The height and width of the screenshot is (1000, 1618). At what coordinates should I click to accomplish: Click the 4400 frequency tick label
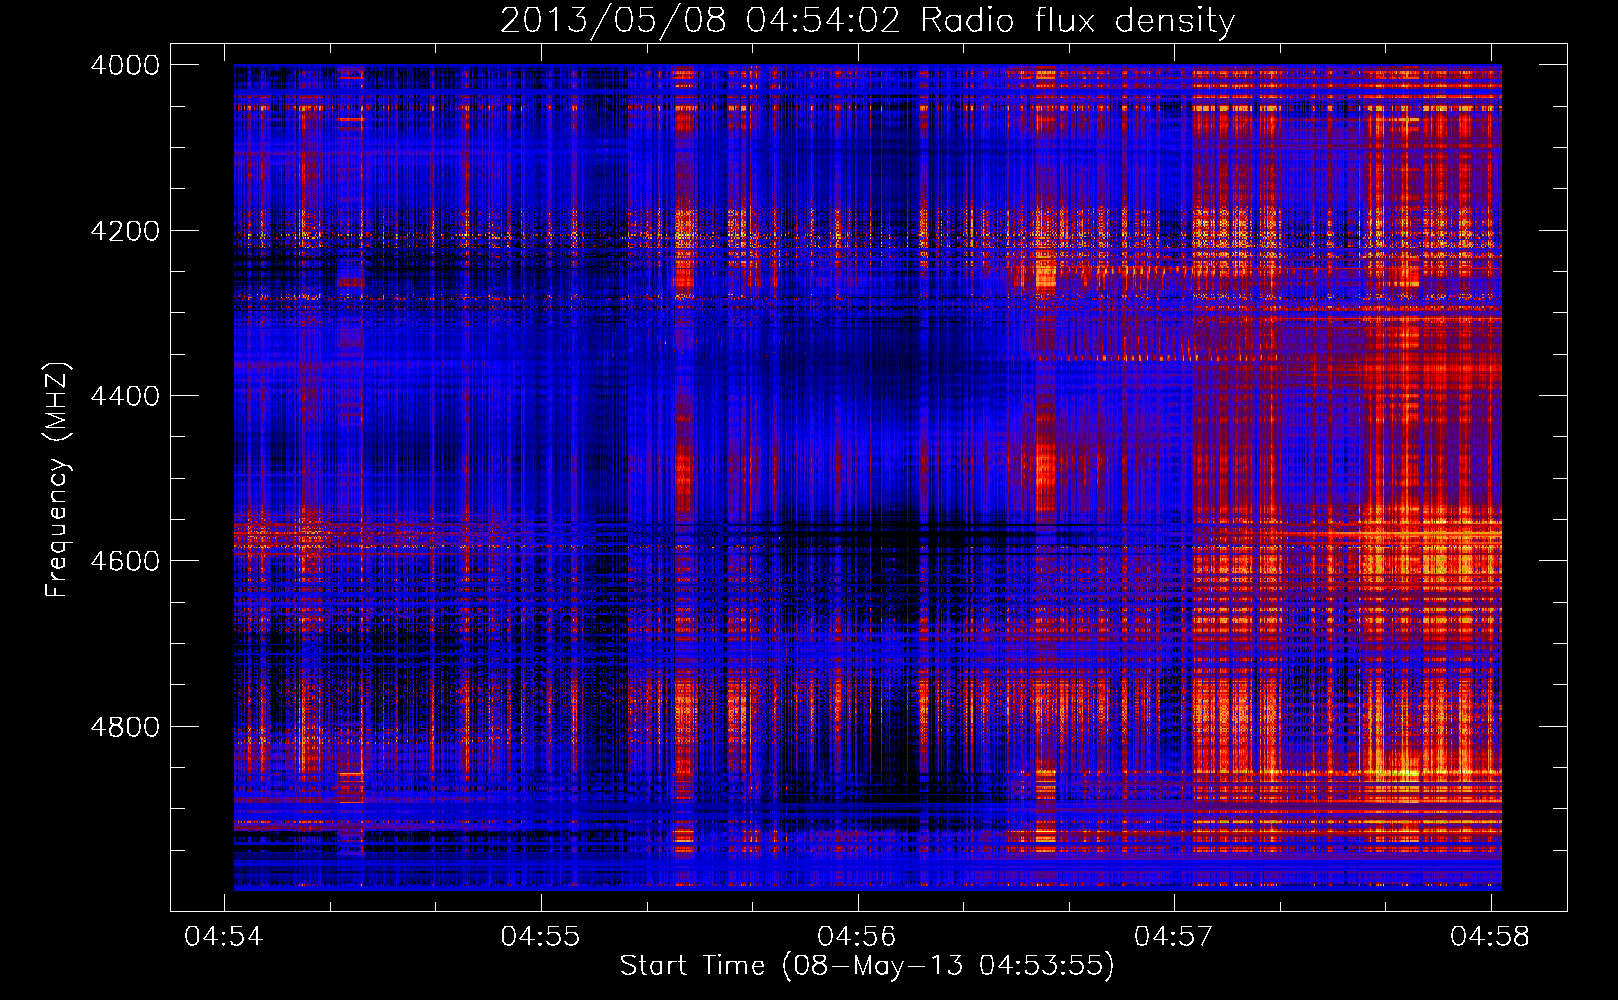(x=125, y=396)
